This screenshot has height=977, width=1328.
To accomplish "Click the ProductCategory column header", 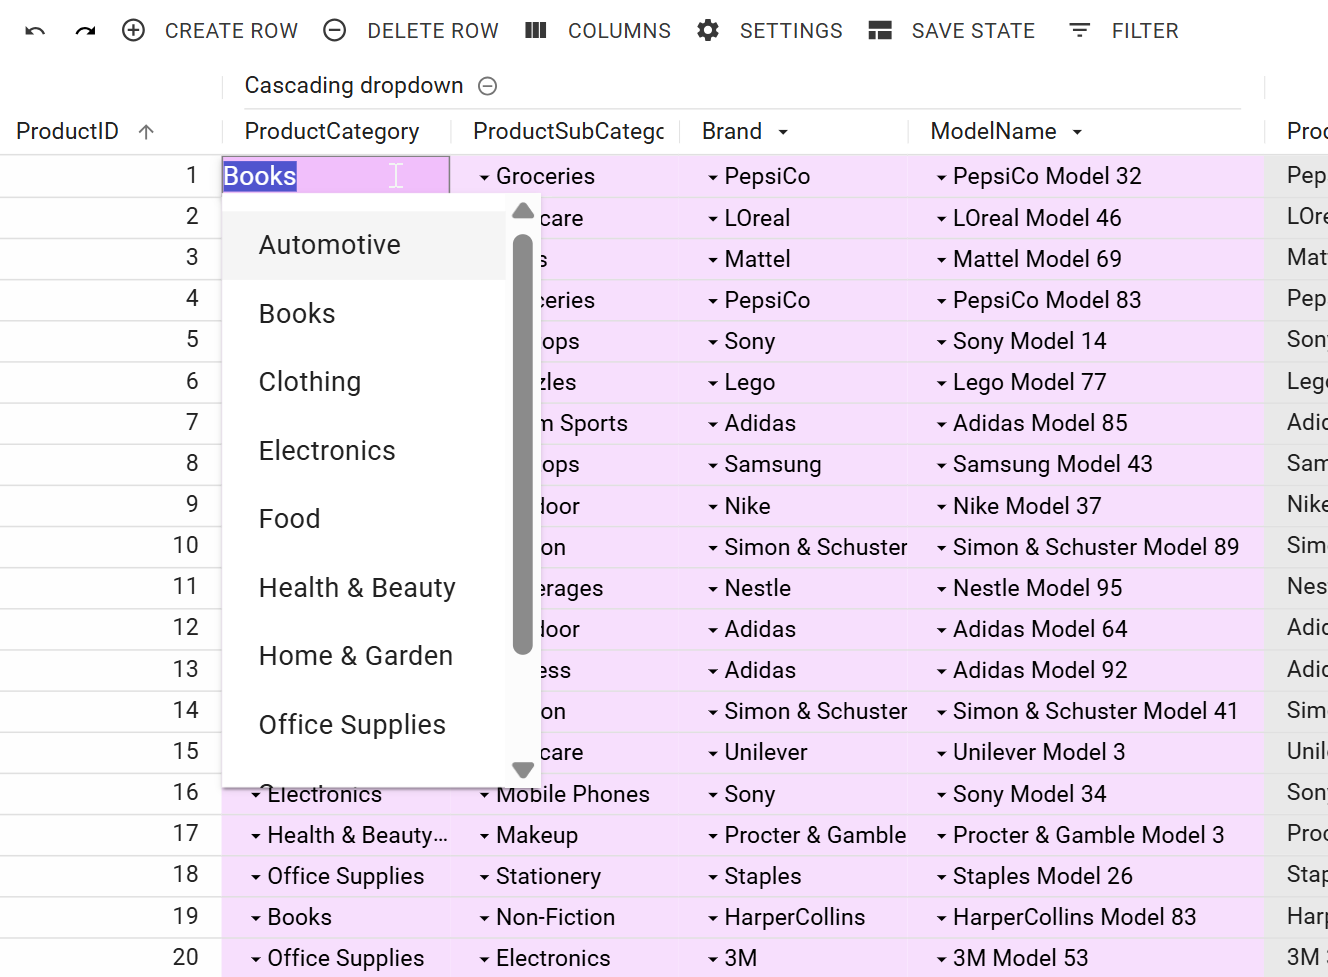I will (x=332, y=131).
